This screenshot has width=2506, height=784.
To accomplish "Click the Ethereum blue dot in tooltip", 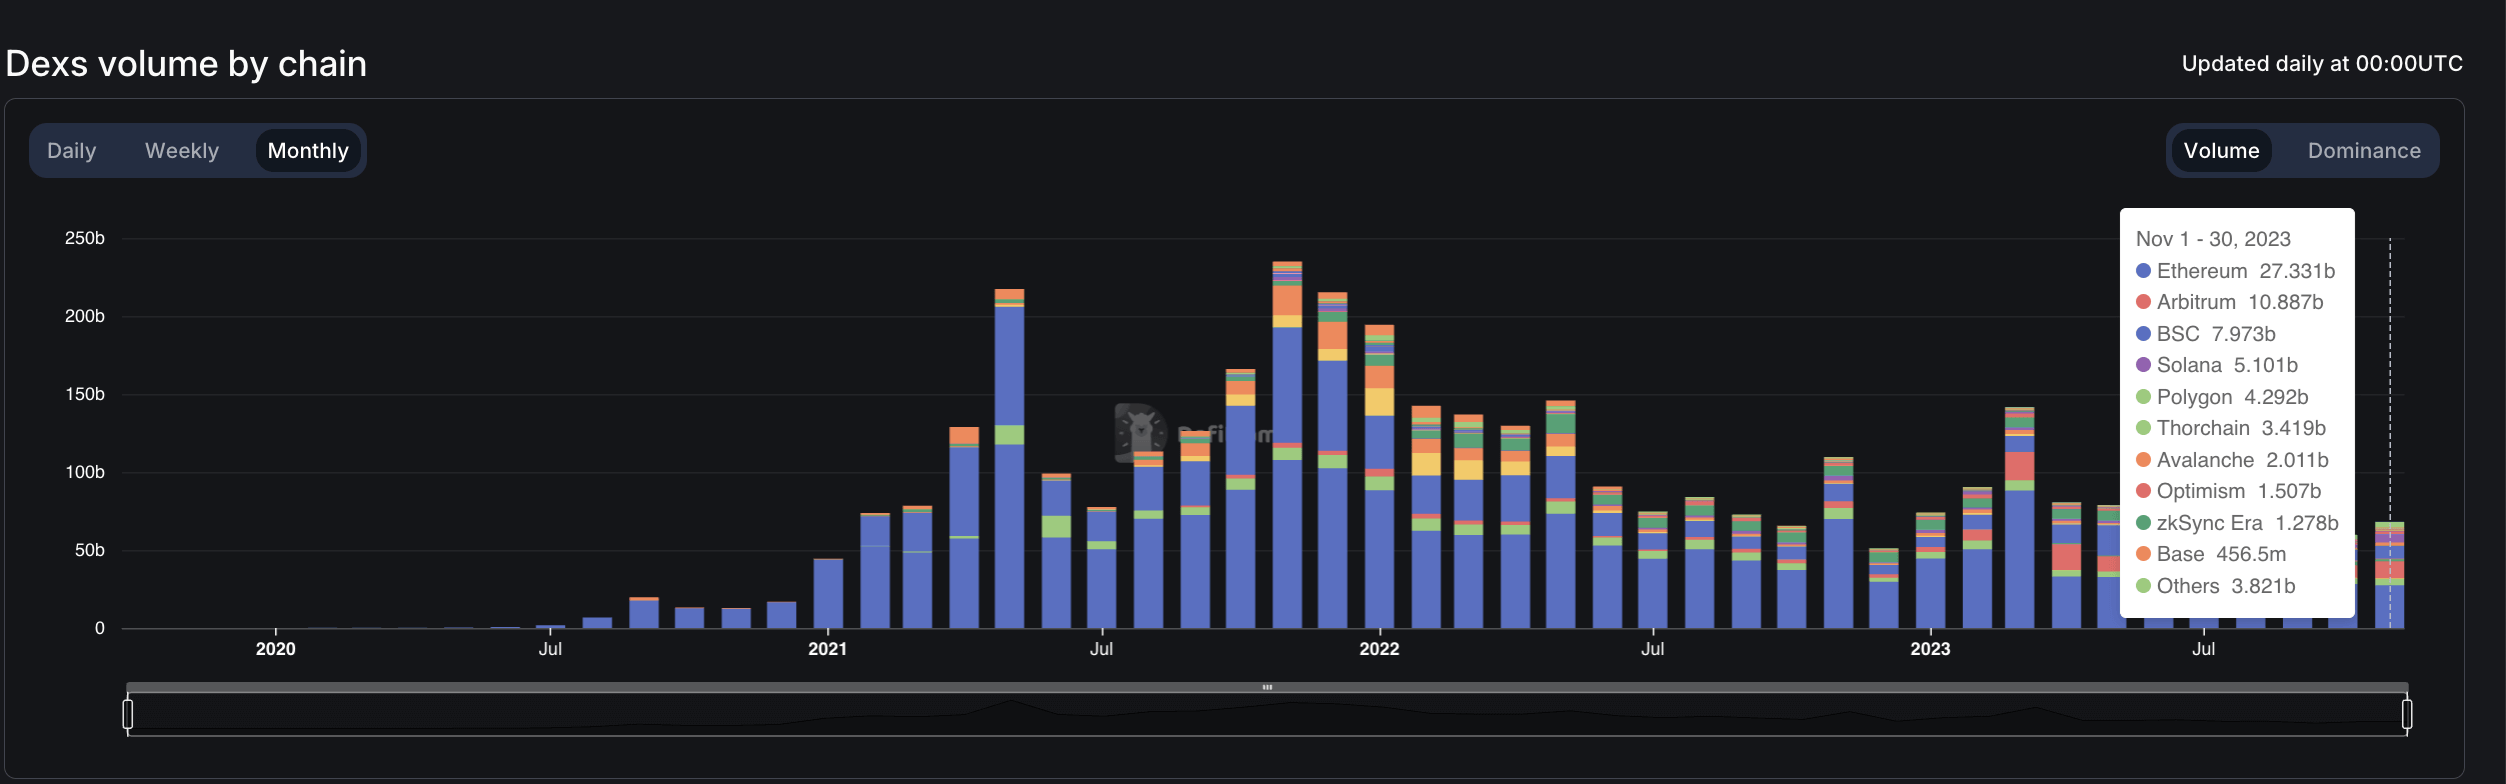I will 2143,271.
